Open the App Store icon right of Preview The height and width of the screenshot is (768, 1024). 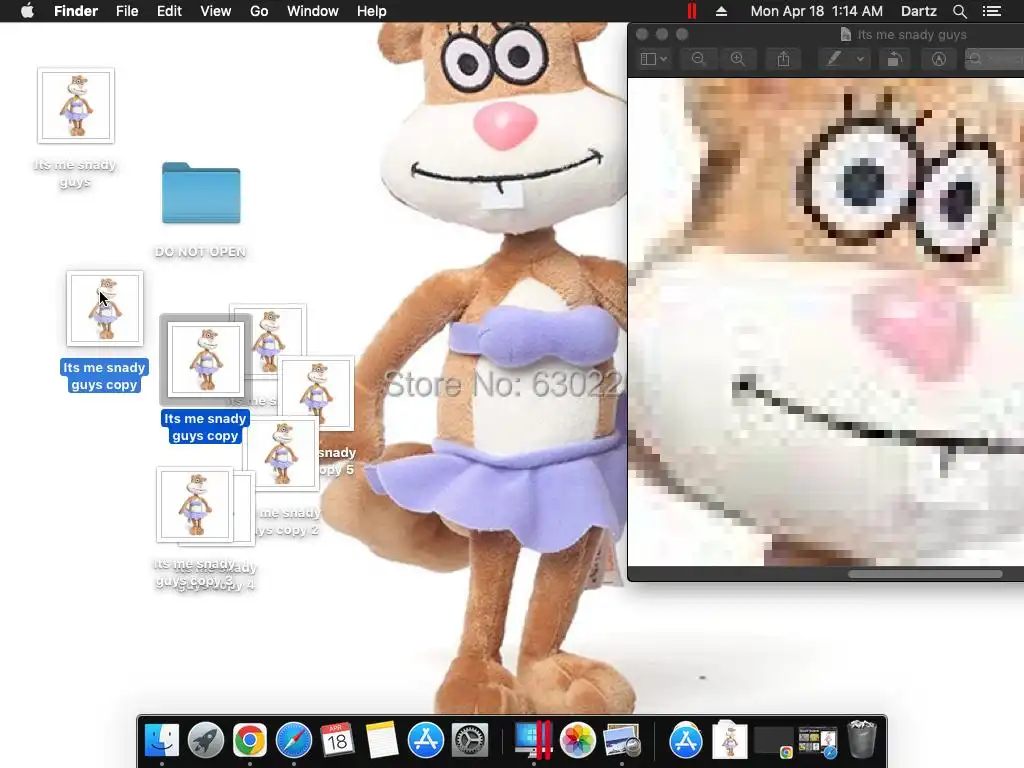tap(685, 740)
